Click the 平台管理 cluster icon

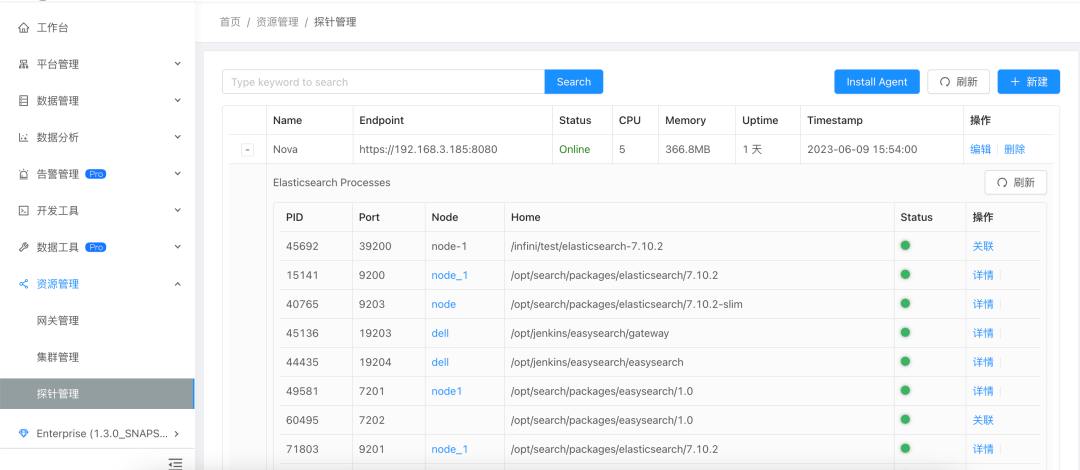tap(23, 65)
